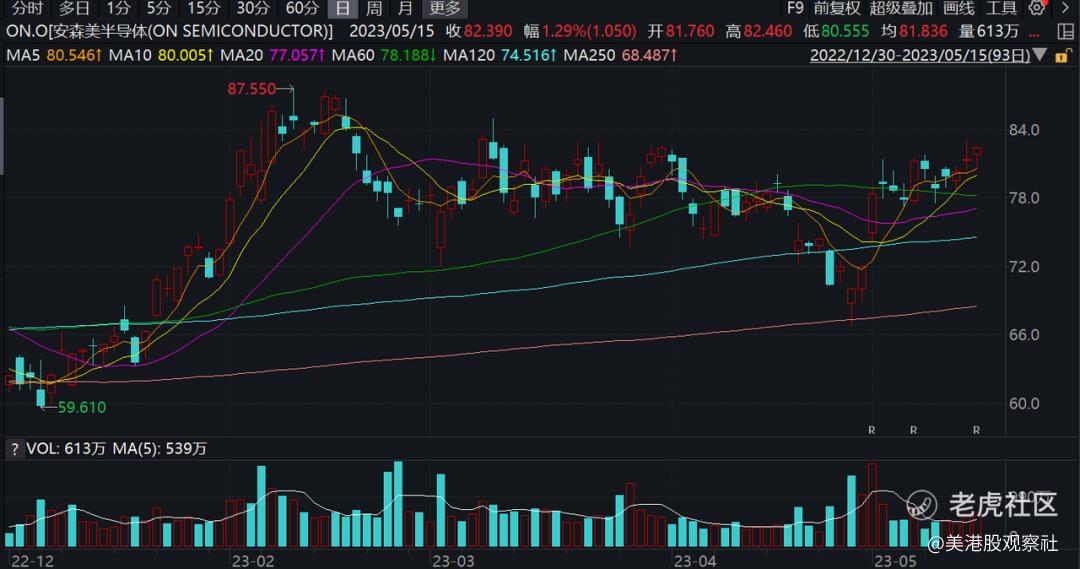Image resolution: width=1080 pixels, height=569 pixels.
Task: Click the 23-02 date axis label
Action: (x=253, y=561)
